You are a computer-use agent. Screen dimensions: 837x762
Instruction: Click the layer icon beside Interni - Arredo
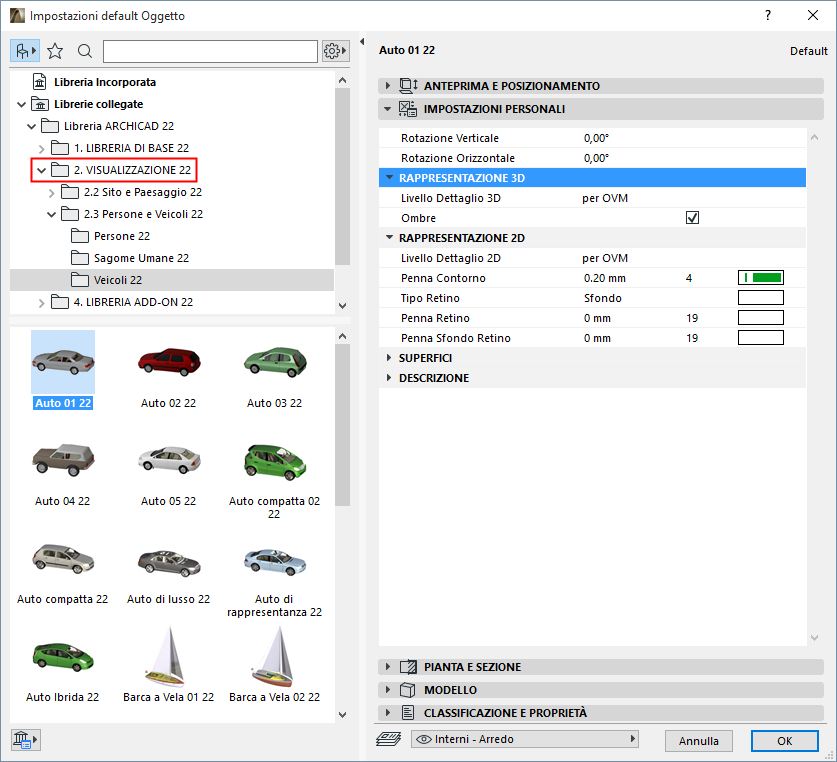pyautogui.click(x=389, y=740)
